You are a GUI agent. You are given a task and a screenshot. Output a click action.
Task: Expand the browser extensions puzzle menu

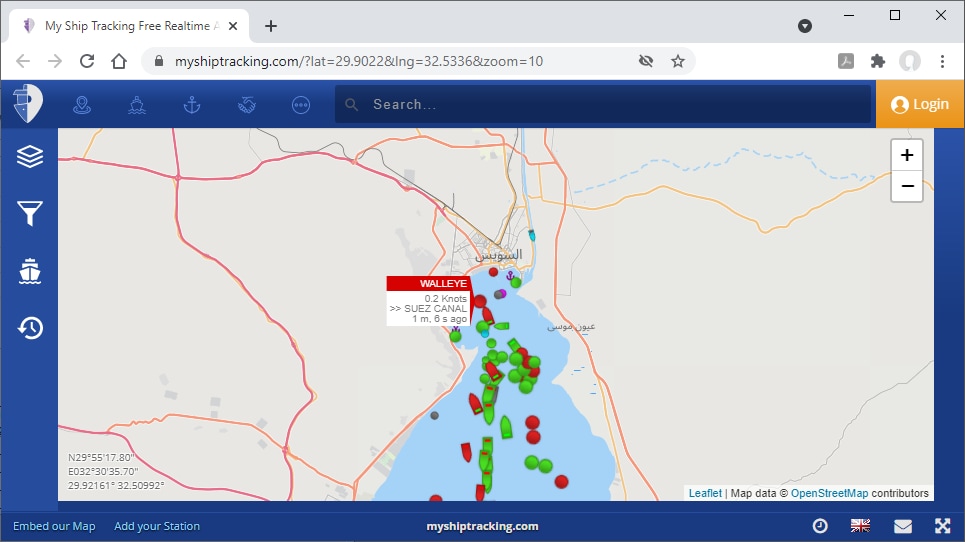point(878,61)
